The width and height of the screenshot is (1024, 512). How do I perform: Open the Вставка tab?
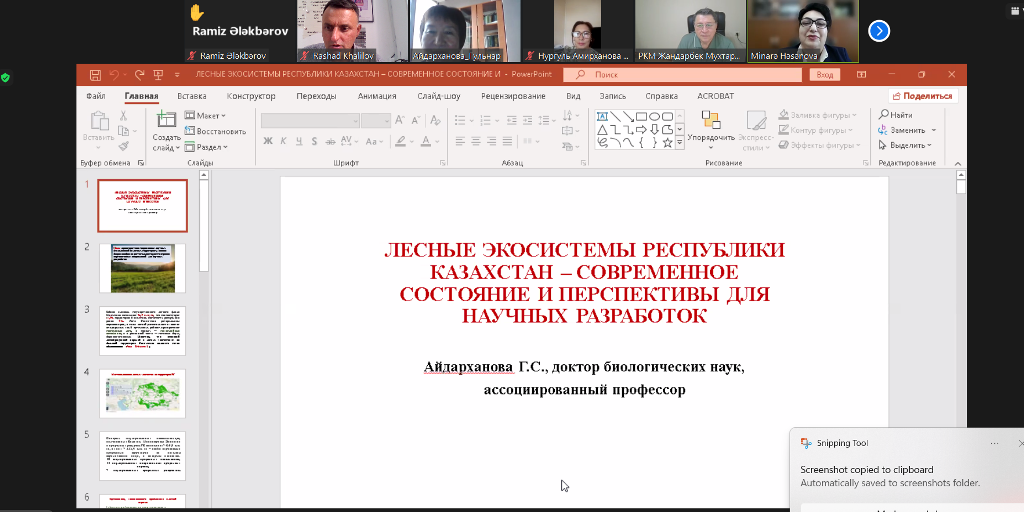point(192,96)
